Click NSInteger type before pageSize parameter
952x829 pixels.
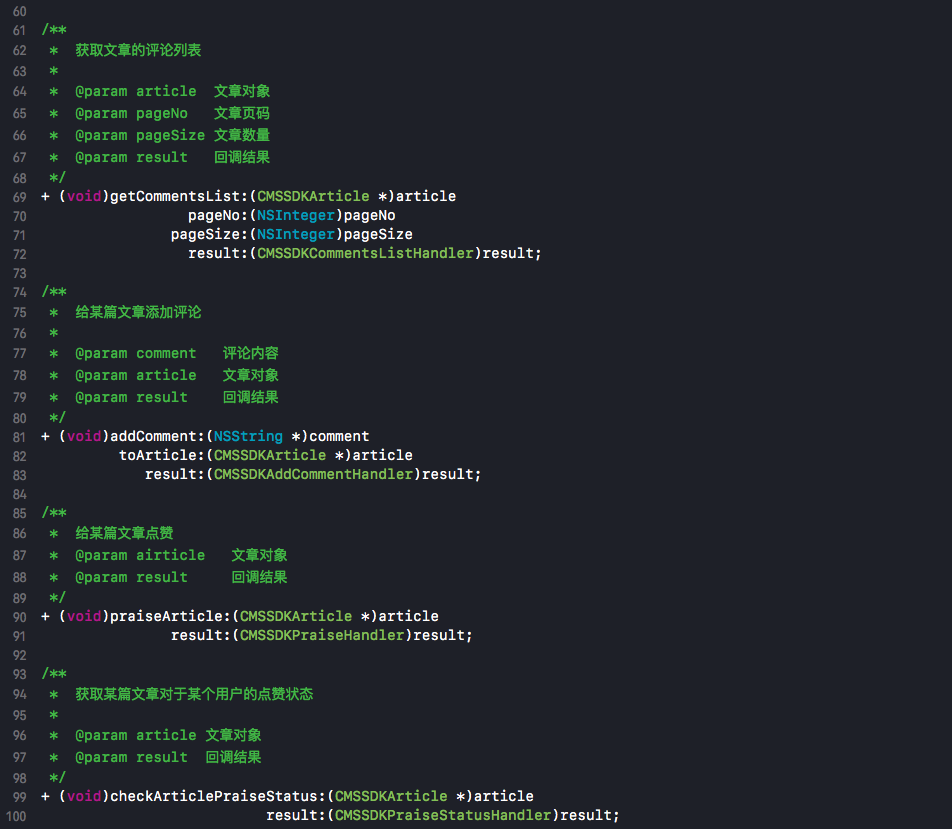tap(296, 234)
